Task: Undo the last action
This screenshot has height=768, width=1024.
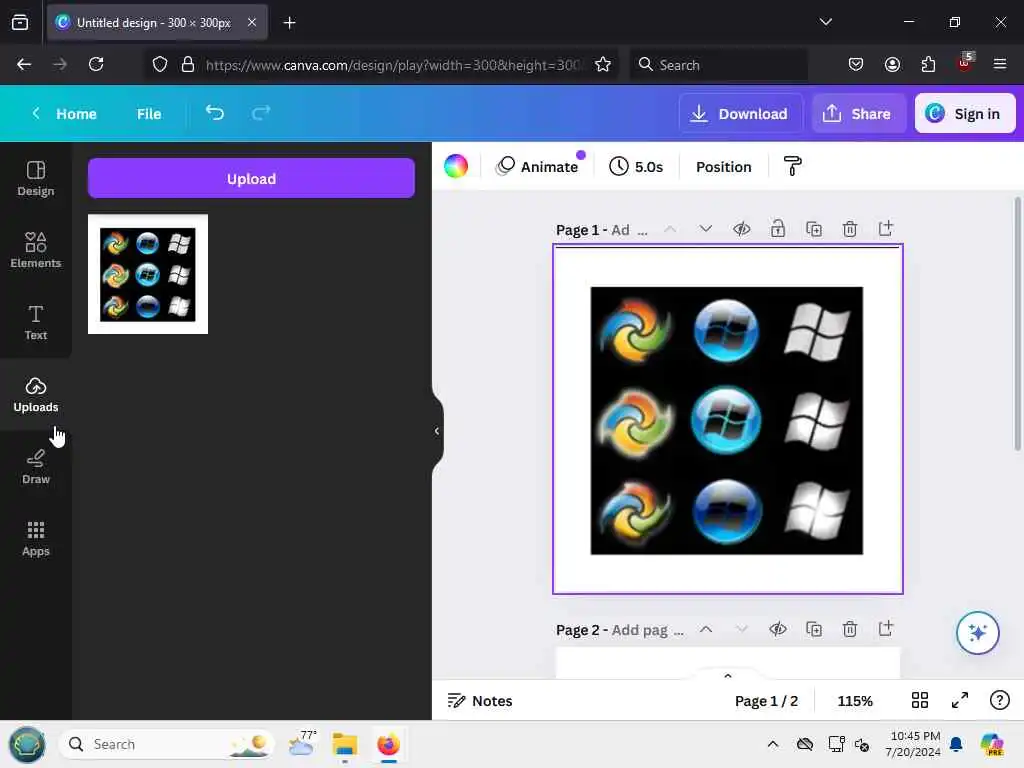Action: click(x=215, y=113)
